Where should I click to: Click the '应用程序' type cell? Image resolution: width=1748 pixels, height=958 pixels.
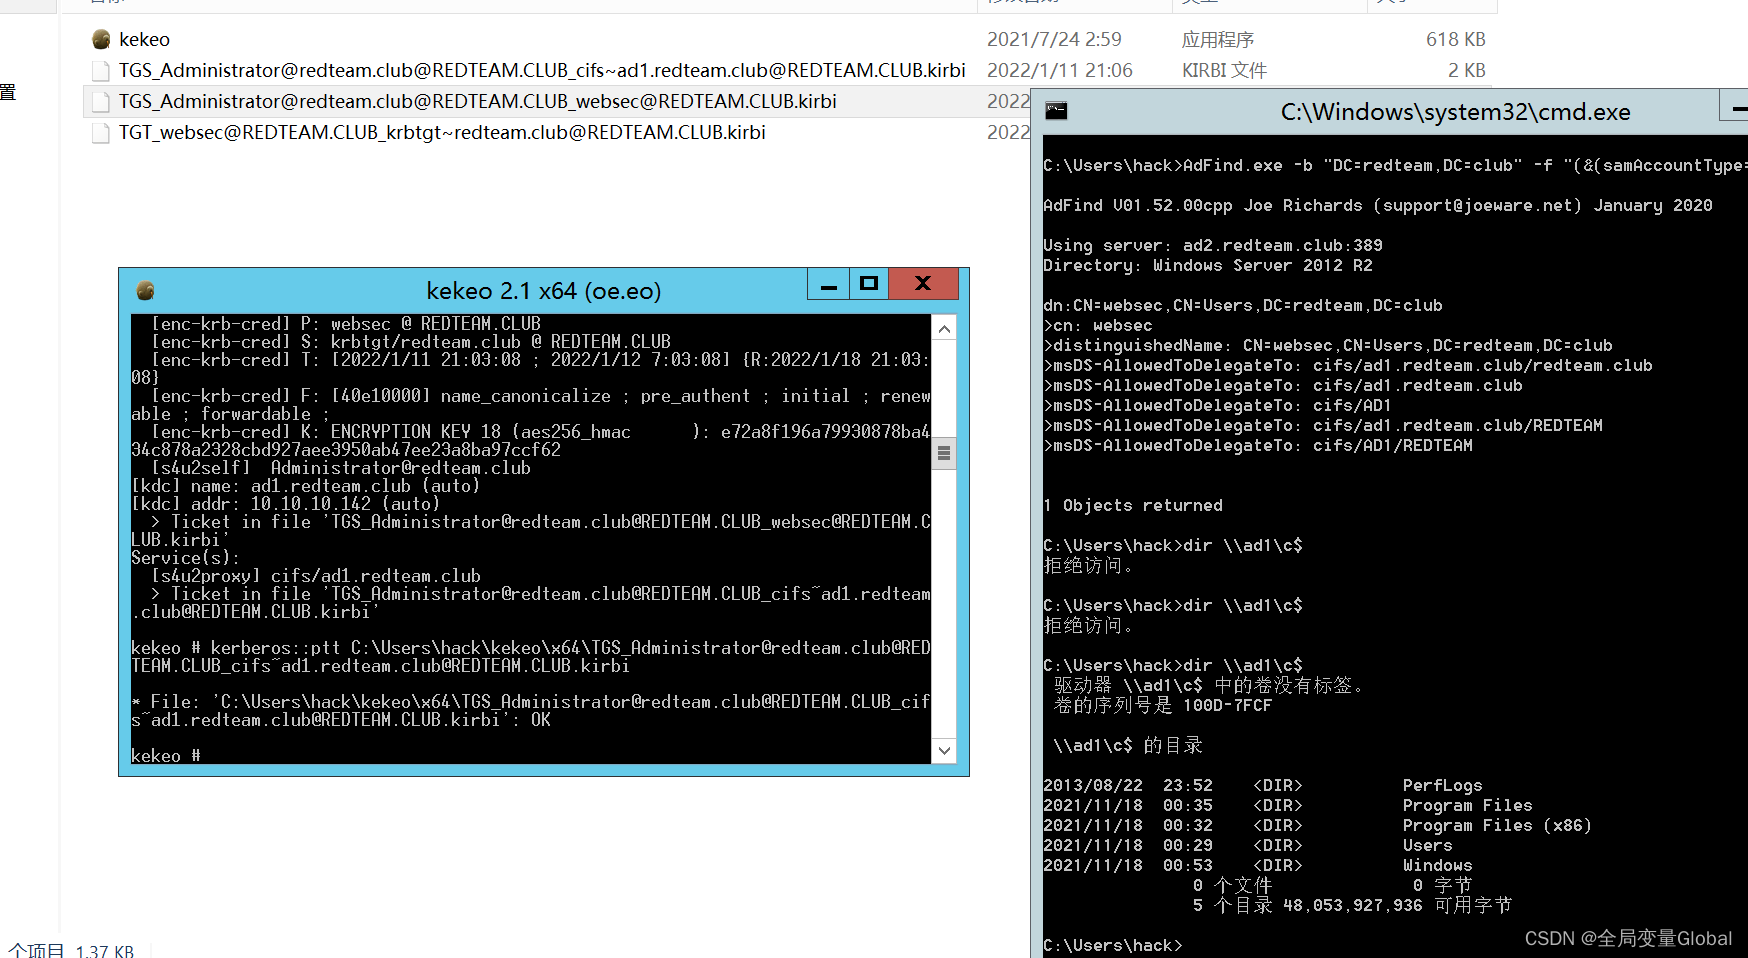coord(1218,39)
